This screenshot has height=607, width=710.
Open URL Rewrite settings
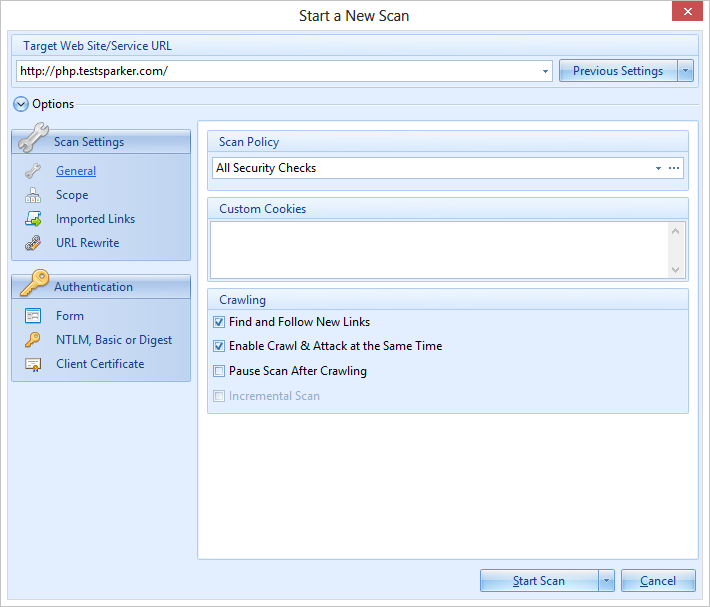pyautogui.click(x=87, y=243)
